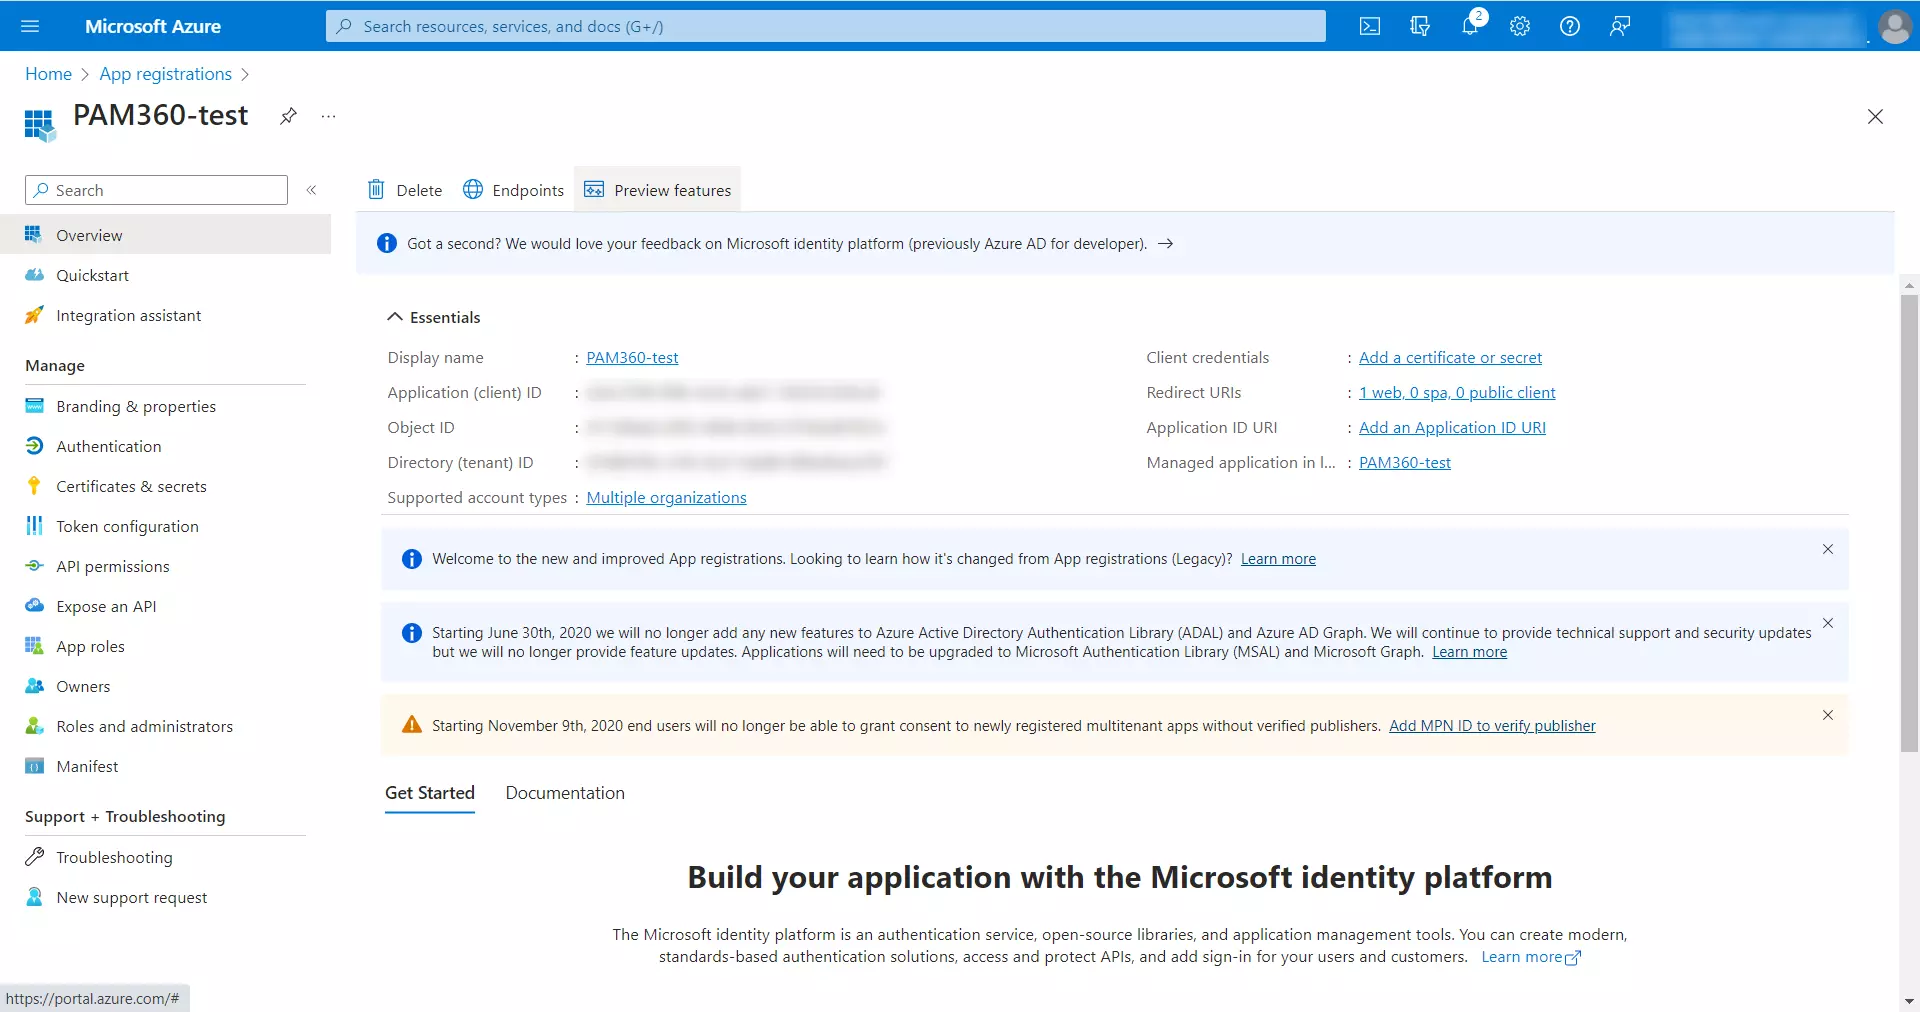The image size is (1920, 1012).
Task: Open Endpoints from the command bar
Action: [513, 189]
